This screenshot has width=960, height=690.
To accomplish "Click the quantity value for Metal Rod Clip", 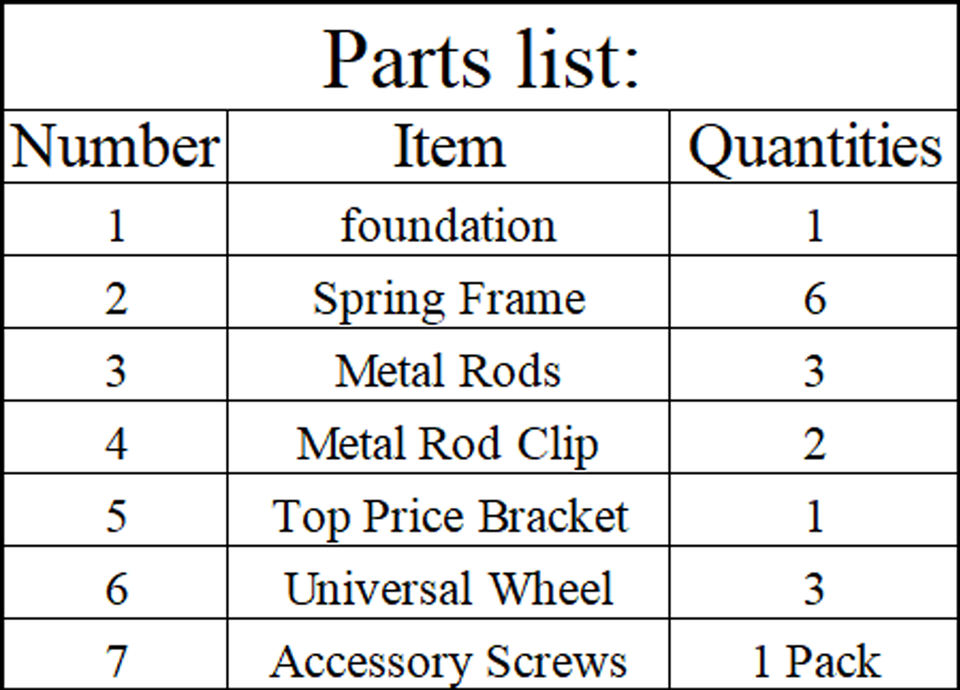I will 814,443.
